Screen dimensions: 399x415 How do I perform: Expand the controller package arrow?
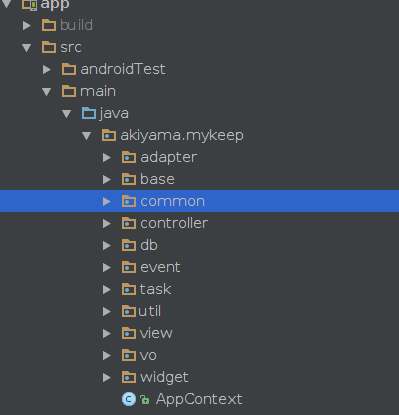pyautogui.click(x=107, y=223)
